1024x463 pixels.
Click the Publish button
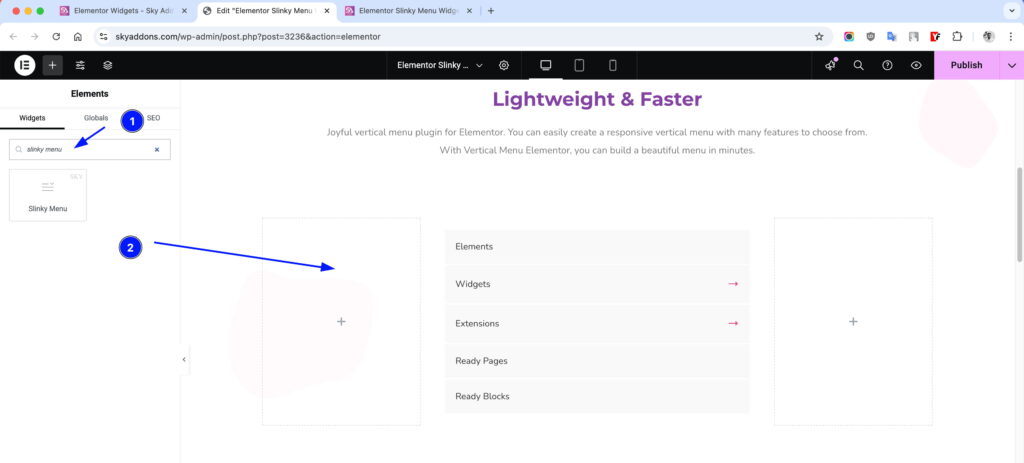pyautogui.click(x=966, y=65)
